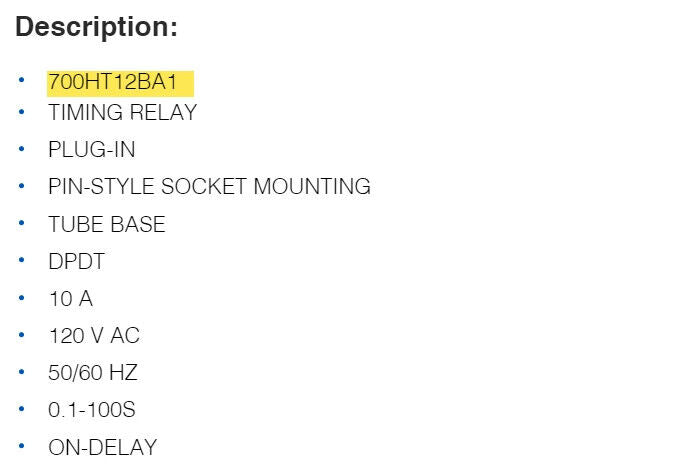
Task: Click the ON-DELAY list item
Action: coord(103,447)
